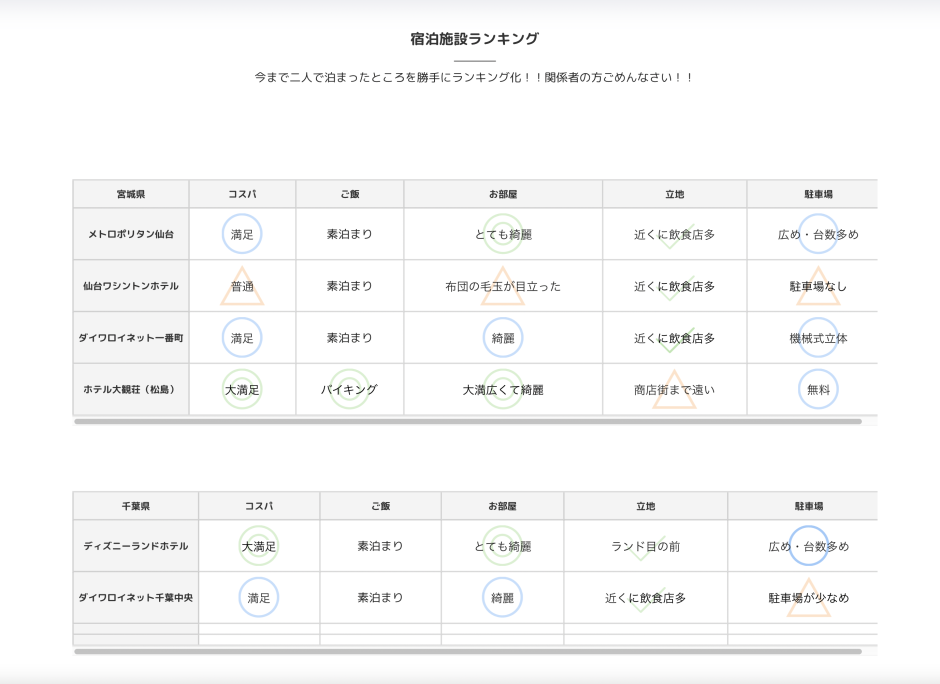Select コスパ header in 宮城県 table

pos(242,194)
